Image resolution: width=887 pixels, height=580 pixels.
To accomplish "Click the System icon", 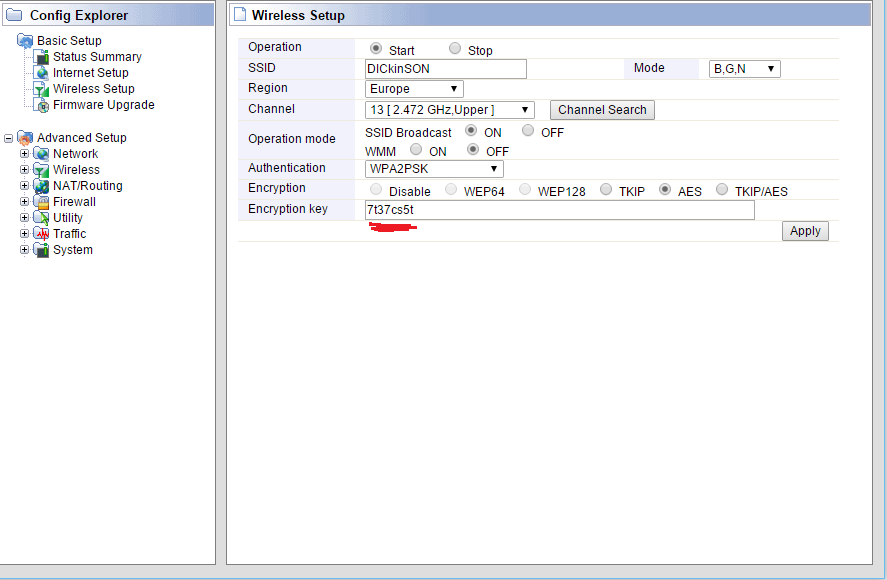I will click(41, 250).
